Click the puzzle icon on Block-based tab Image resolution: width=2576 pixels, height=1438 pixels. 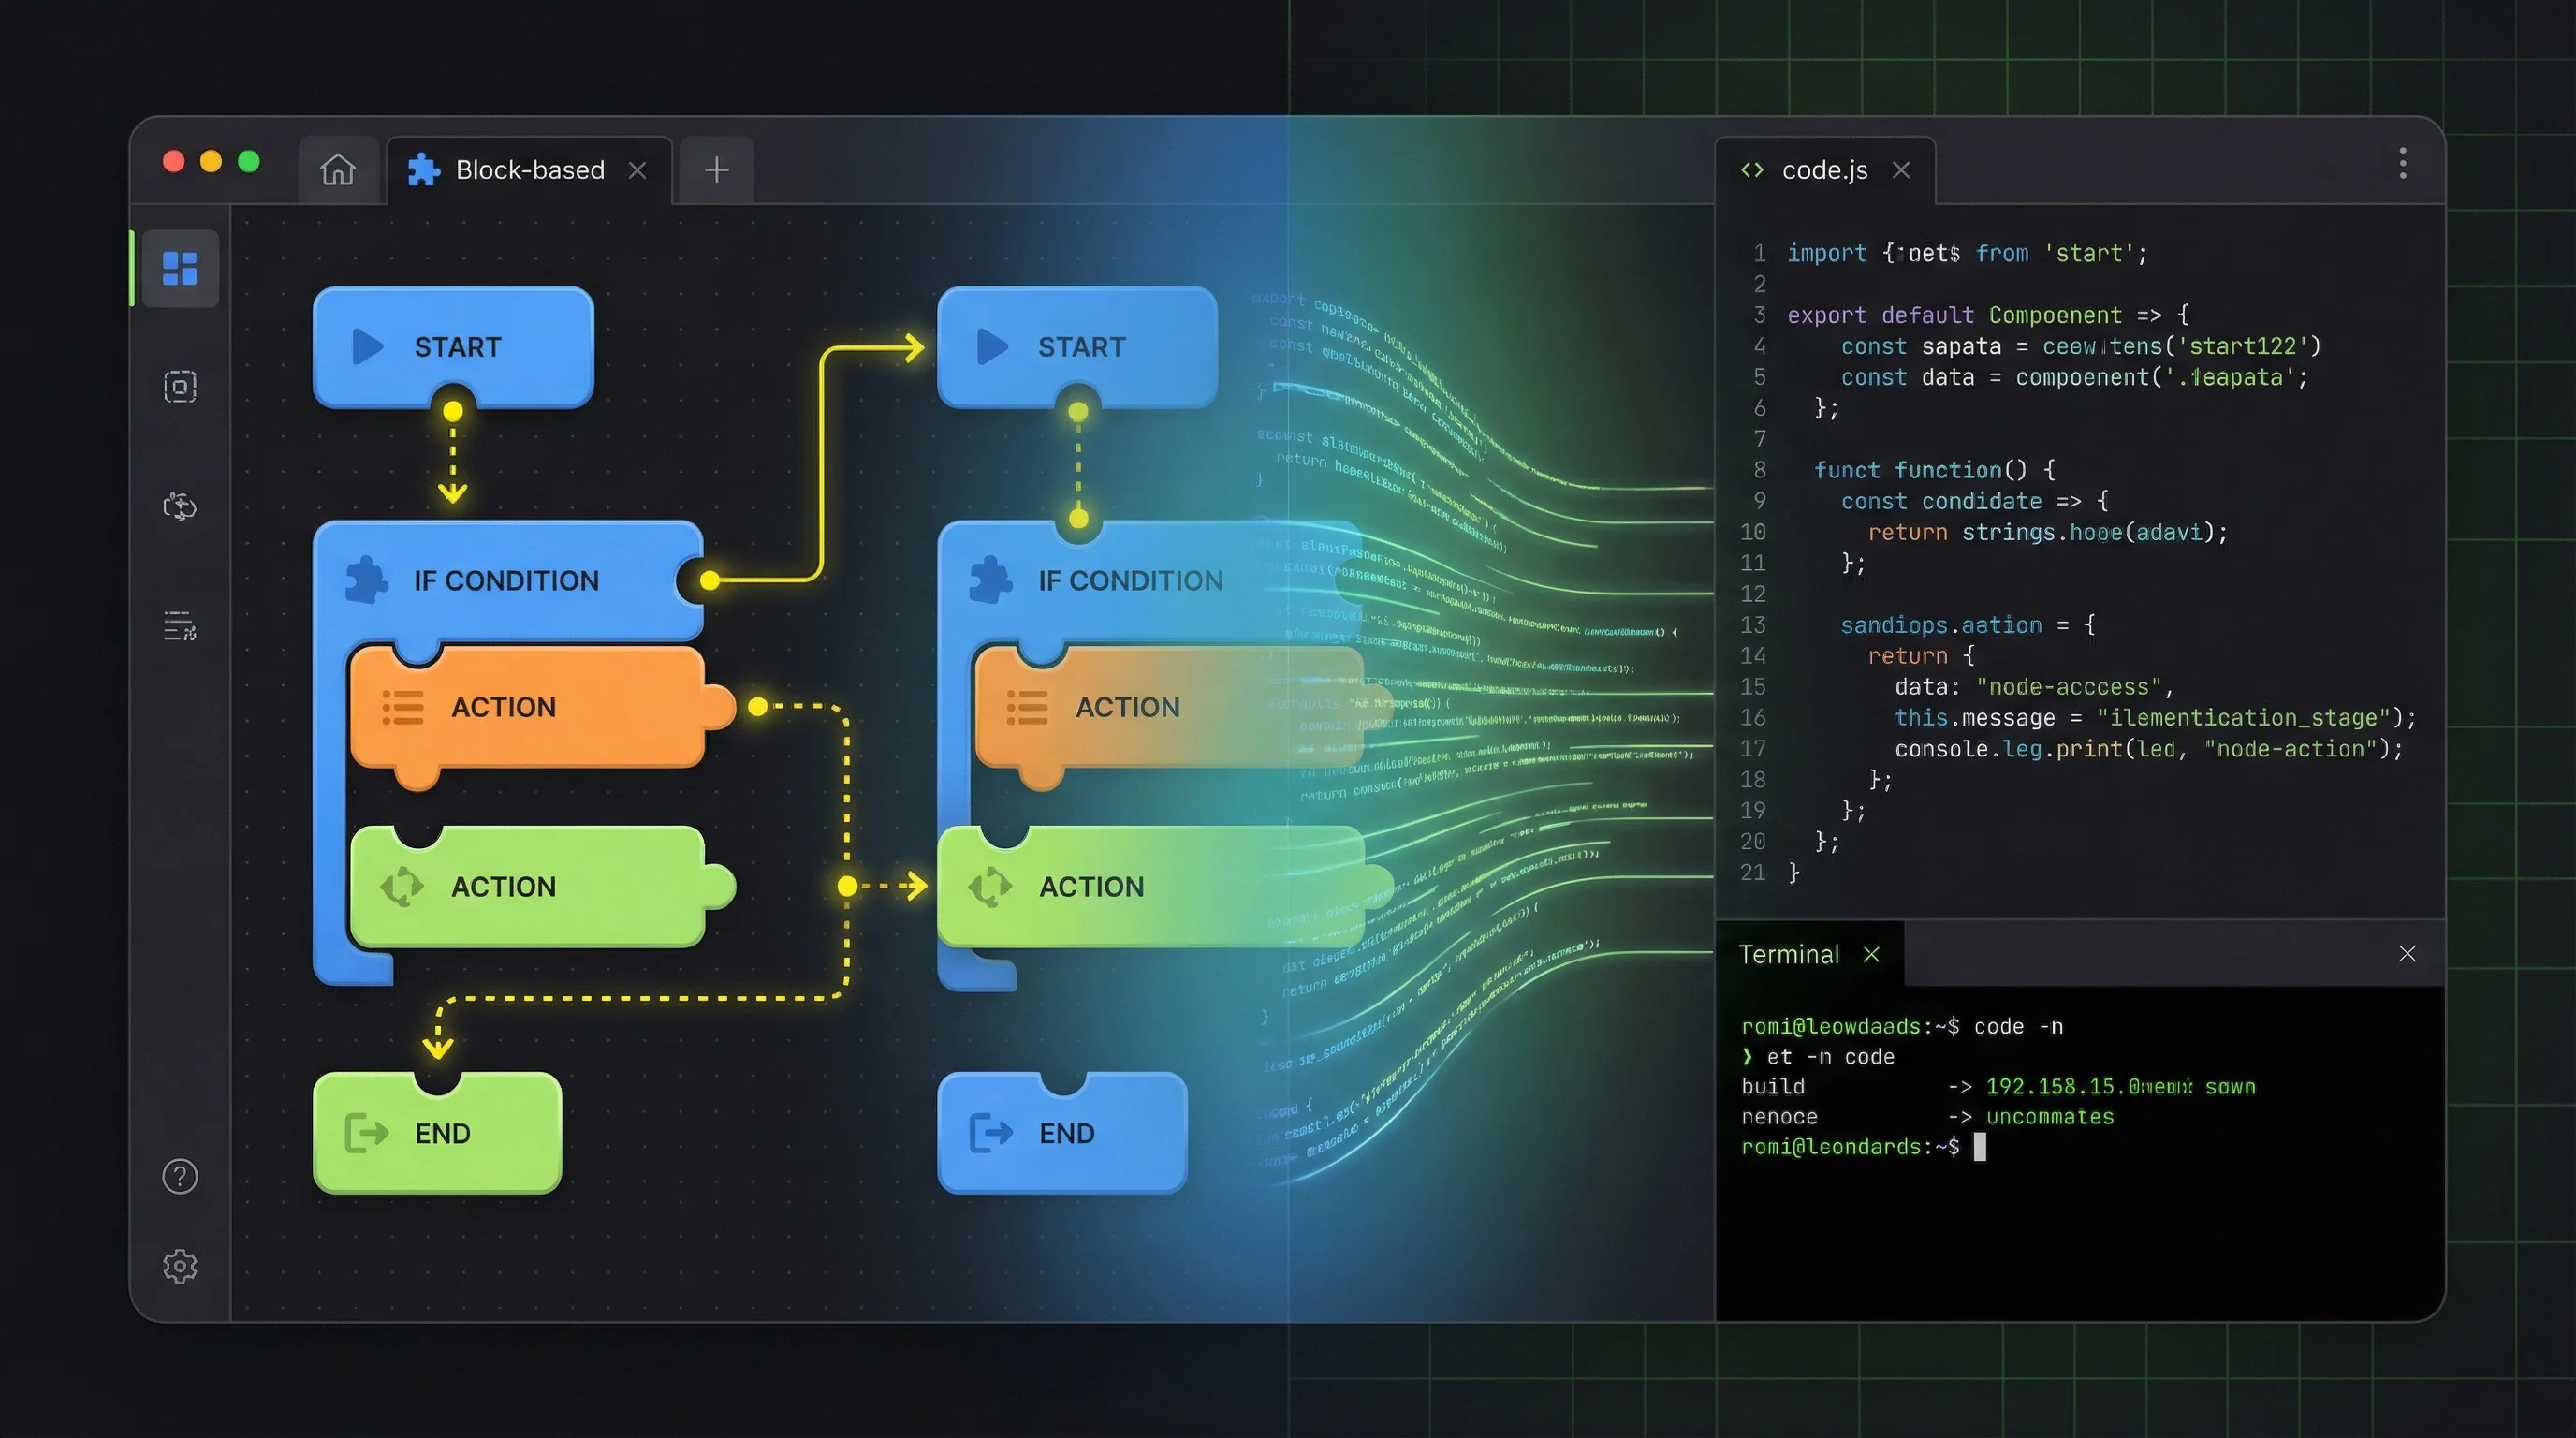(424, 170)
